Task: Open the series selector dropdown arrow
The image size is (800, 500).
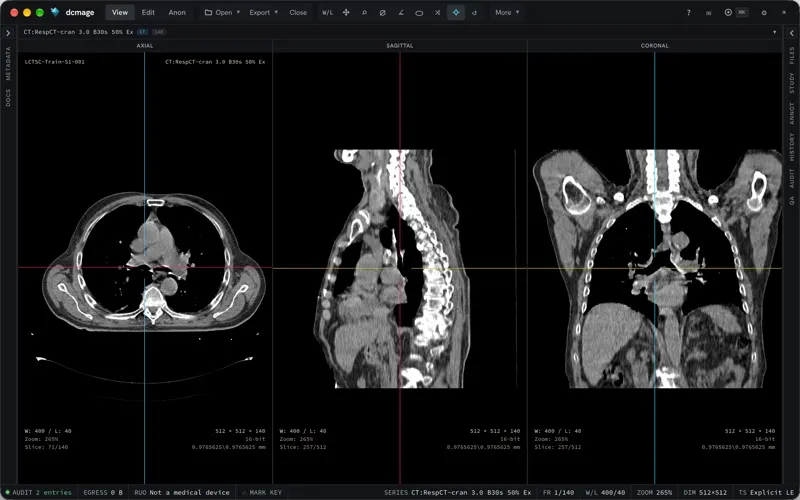Action: click(x=774, y=32)
